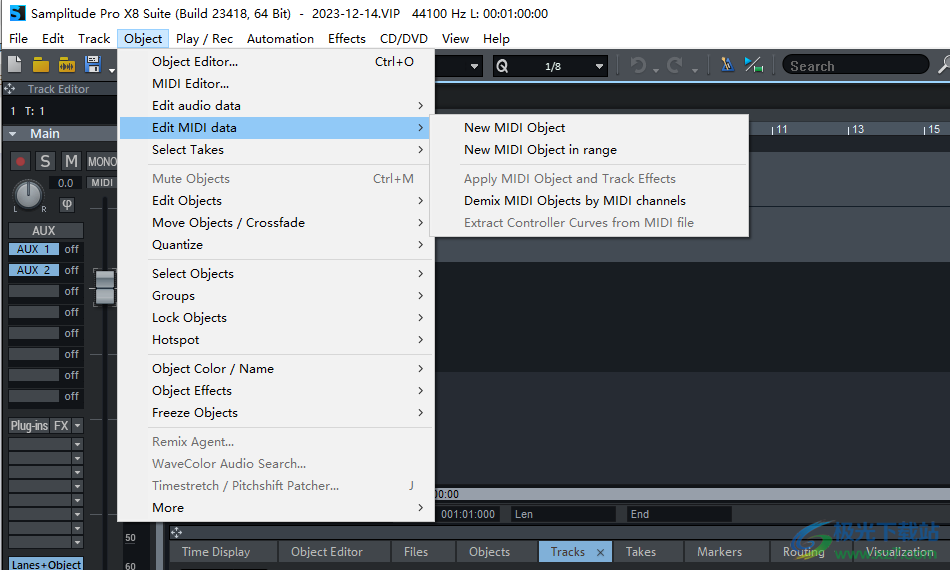950x570 pixels.
Task: Save project with the floppy disk icon
Action: [x=93, y=64]
